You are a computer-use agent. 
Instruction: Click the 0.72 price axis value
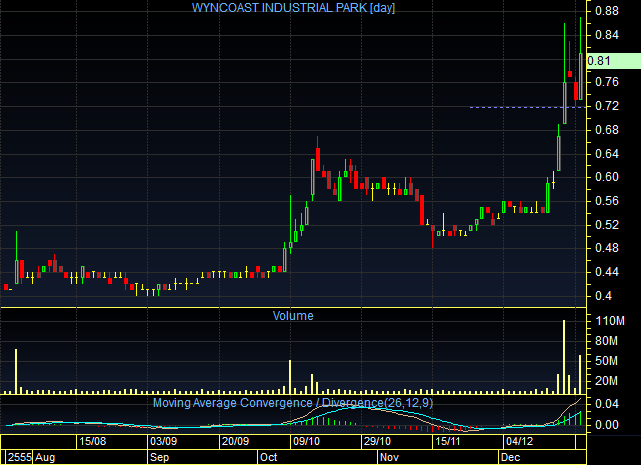(x=607, y=106)
